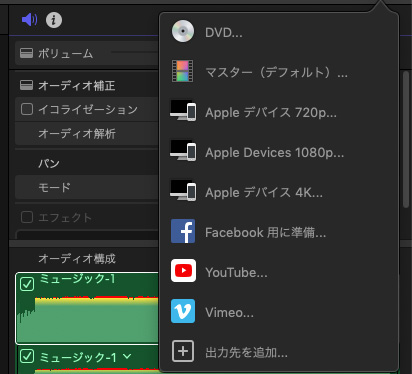This screenshot has width=412, height=374.
Task: Click the DVD disc icon
Action: click(183, 31)
